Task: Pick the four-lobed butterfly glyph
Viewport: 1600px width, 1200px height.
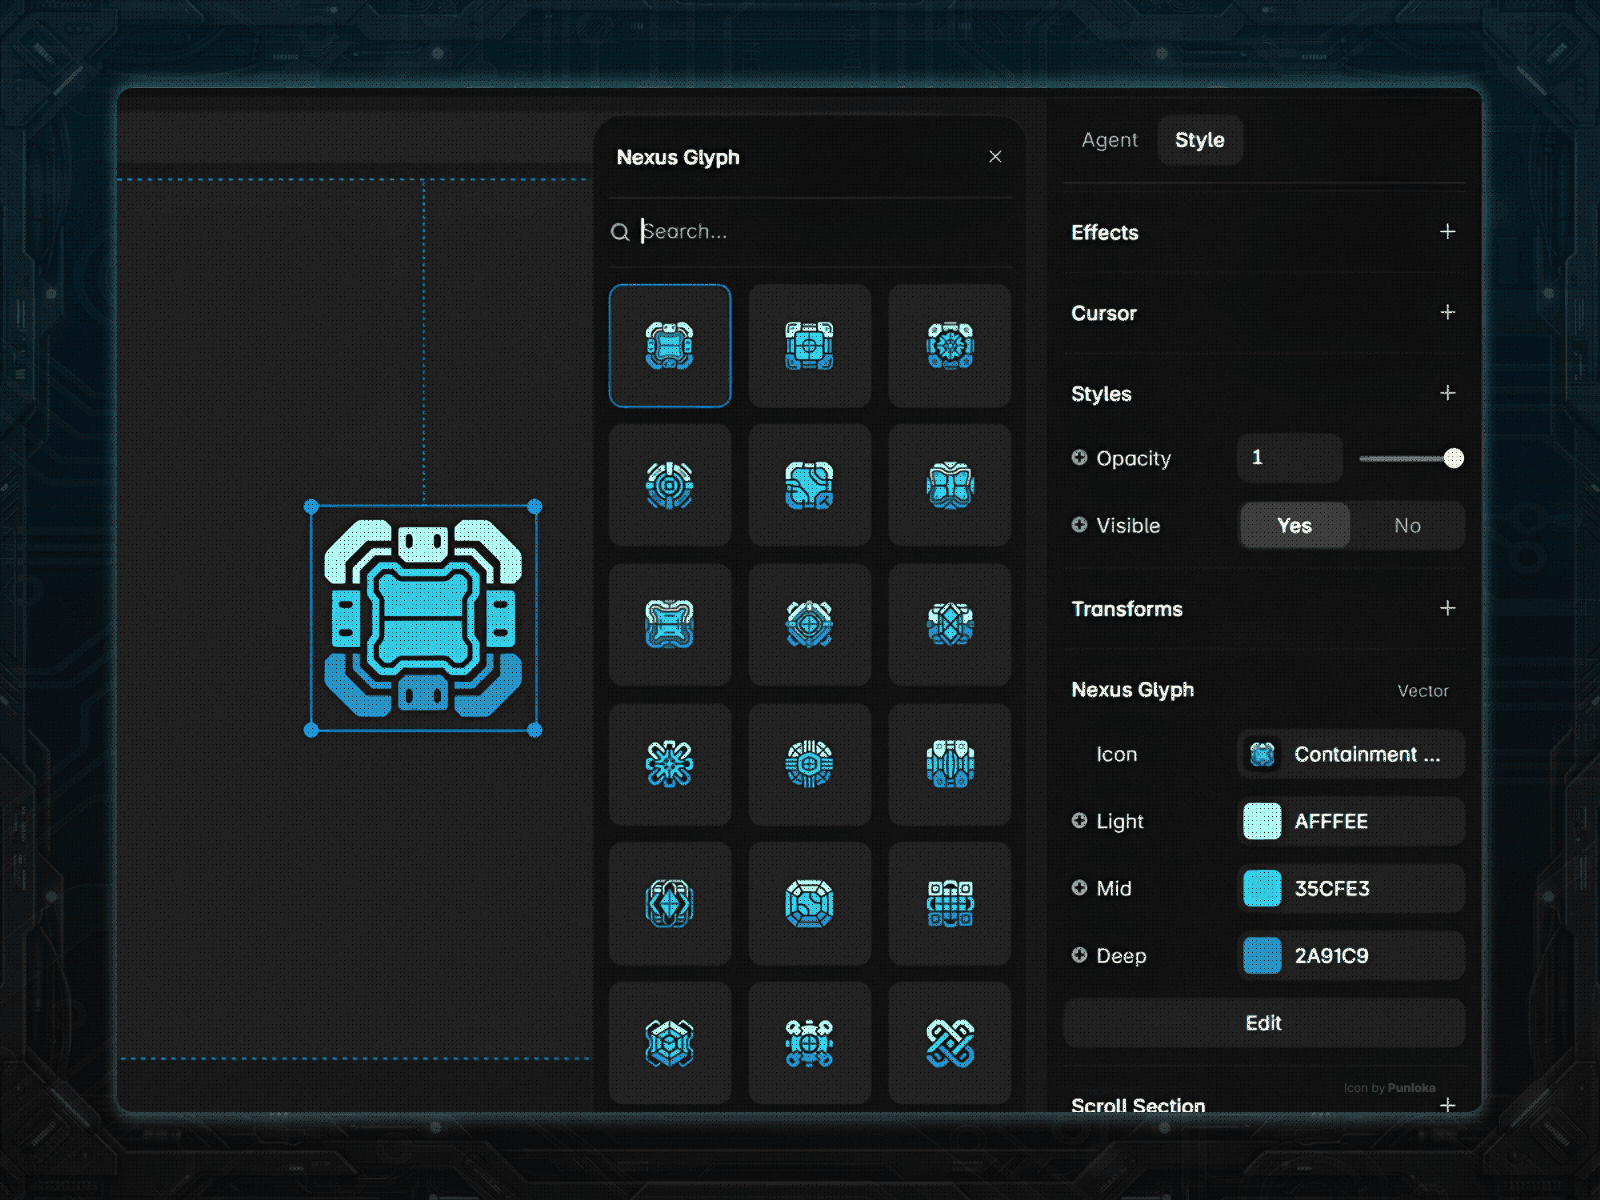Action: [950, 485]
